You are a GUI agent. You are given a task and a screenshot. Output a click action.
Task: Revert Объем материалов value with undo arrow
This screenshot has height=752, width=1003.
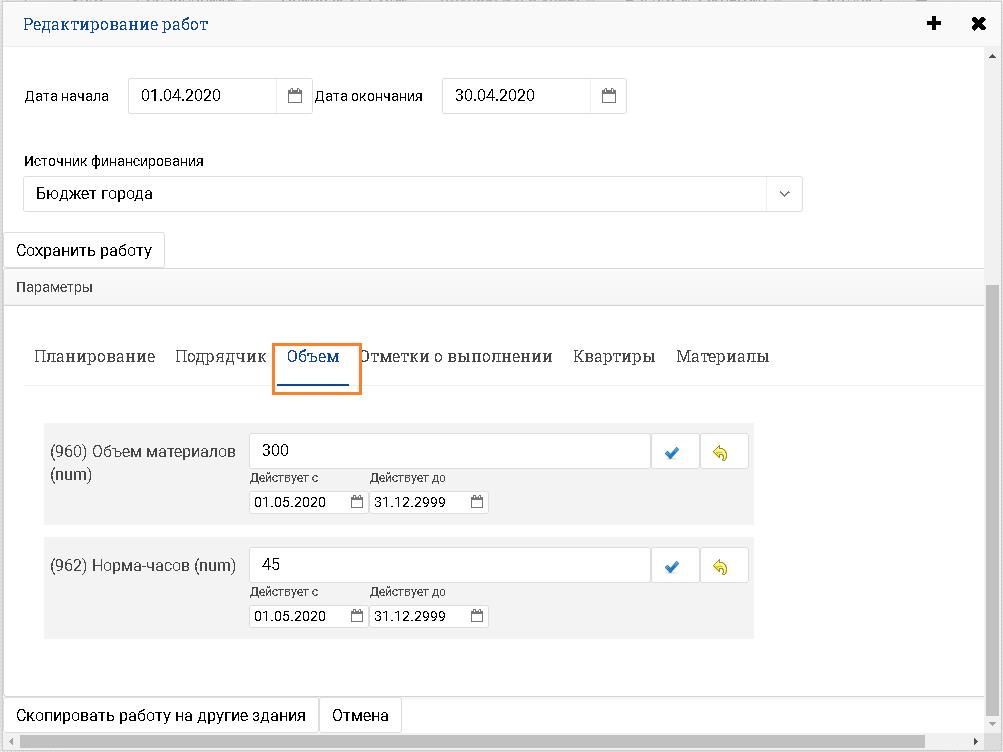click(722, 453)
